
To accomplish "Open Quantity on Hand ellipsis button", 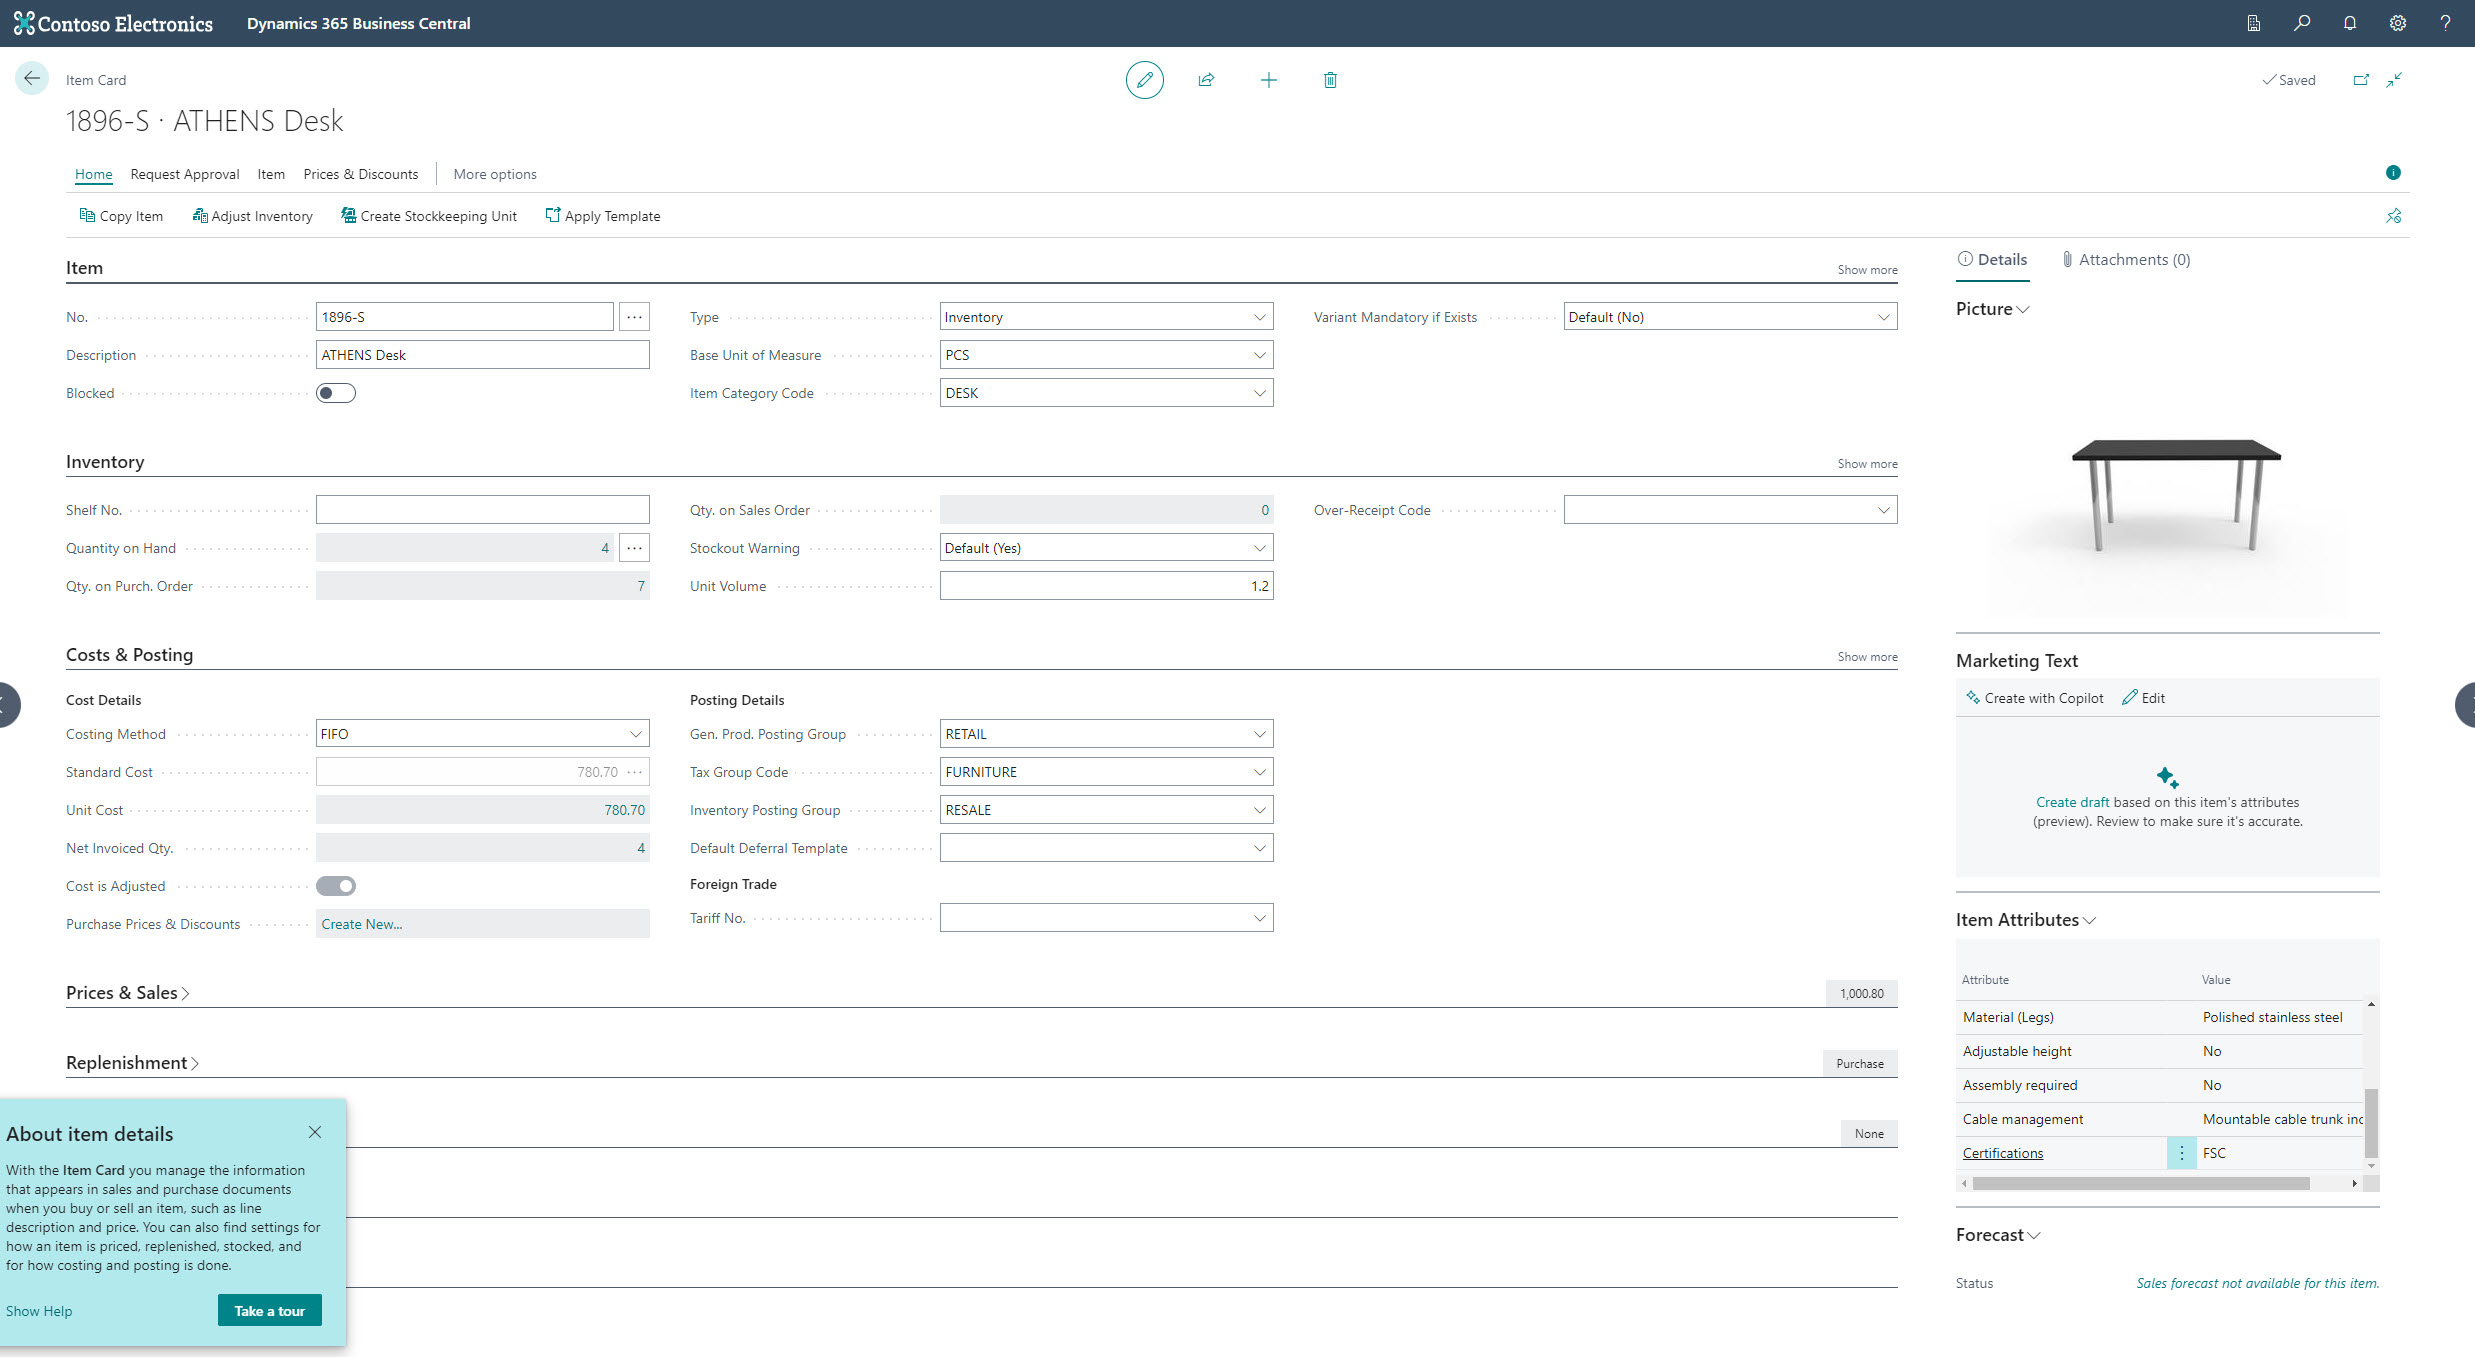I will (x=634, y=548).
